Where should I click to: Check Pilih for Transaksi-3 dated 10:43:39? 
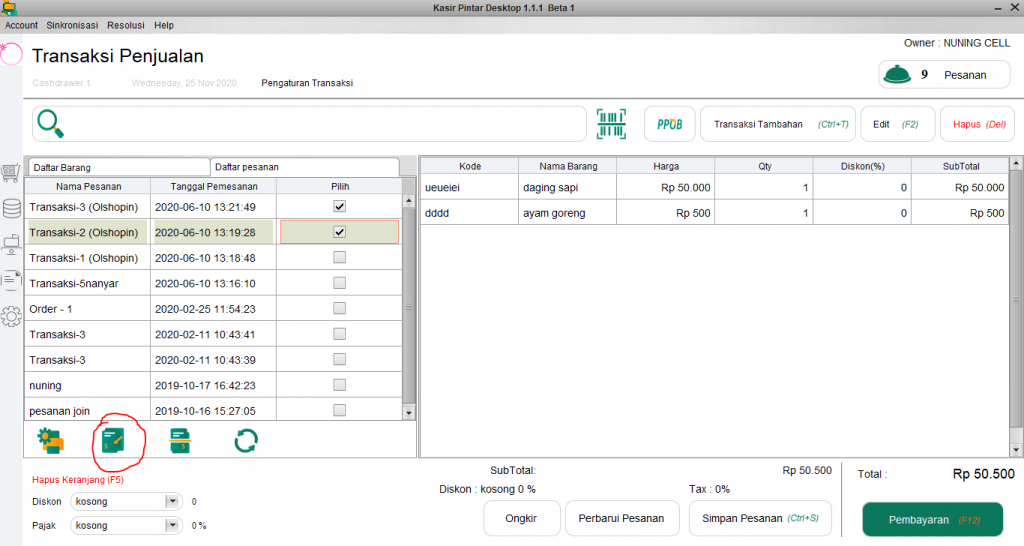(340, 359)
